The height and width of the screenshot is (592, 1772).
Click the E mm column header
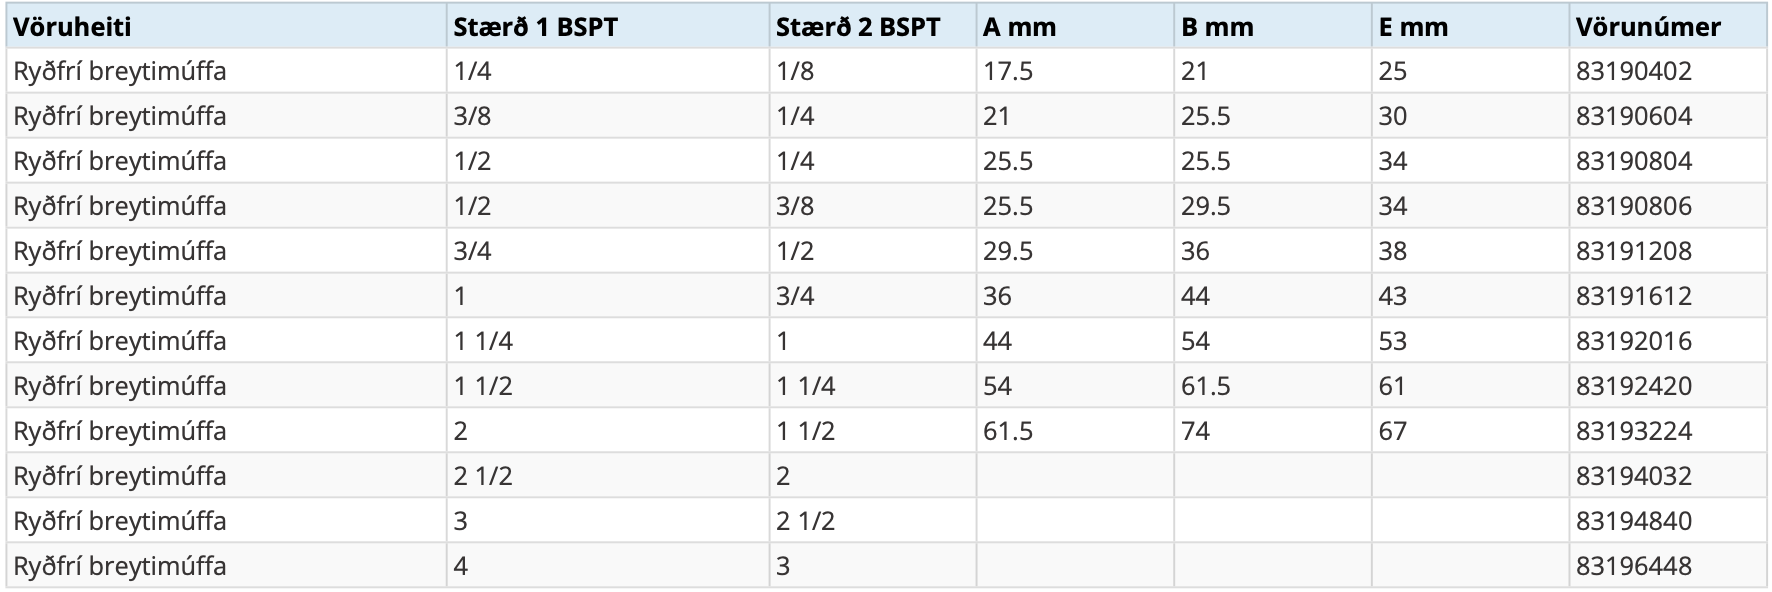click(1413, 27)
